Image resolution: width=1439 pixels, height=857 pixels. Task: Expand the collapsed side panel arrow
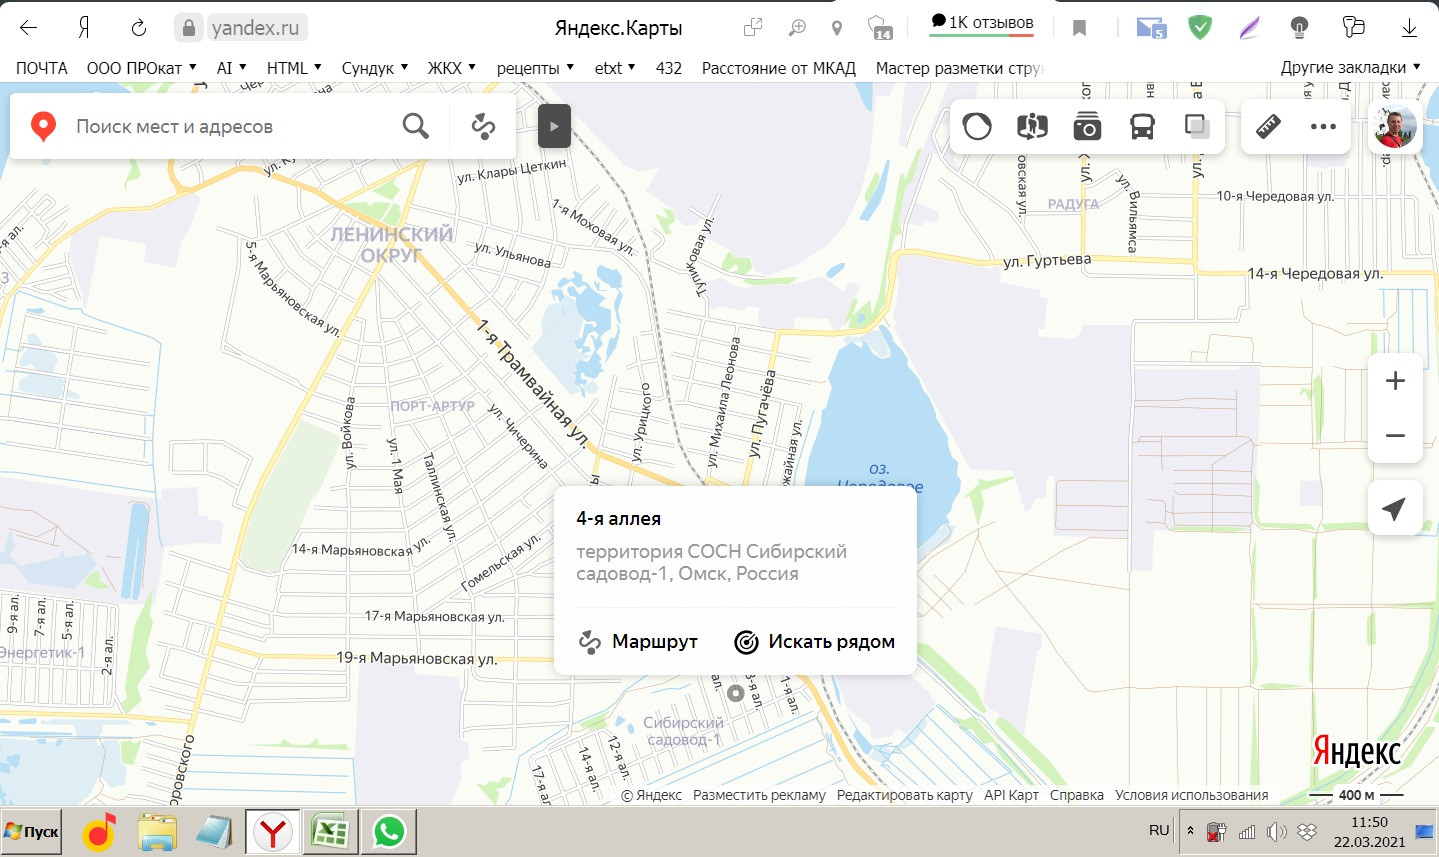point(554,127)
